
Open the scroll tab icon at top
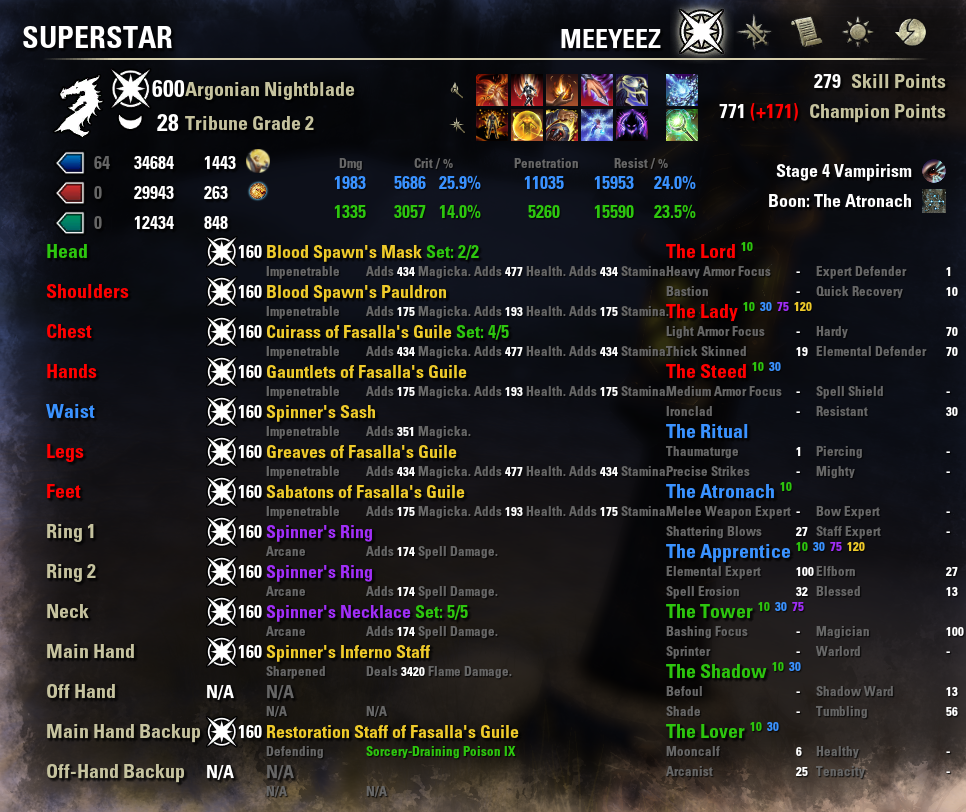pos(806,32)
